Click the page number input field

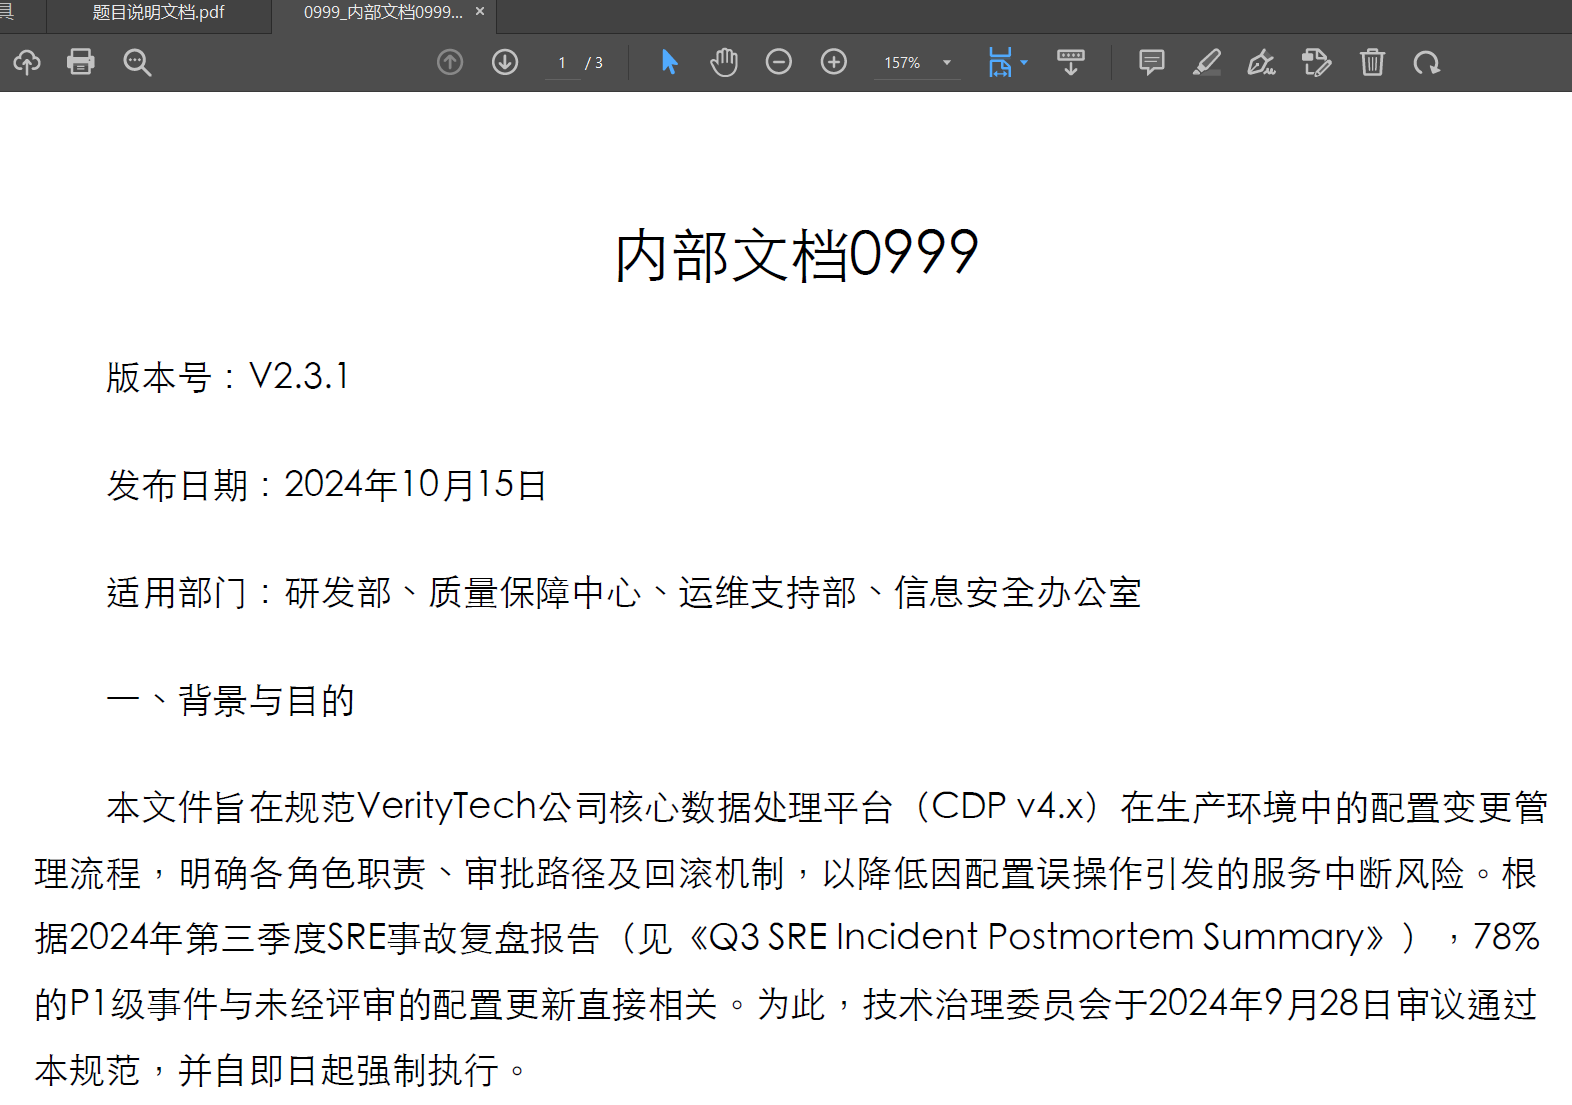click(563, 63)
